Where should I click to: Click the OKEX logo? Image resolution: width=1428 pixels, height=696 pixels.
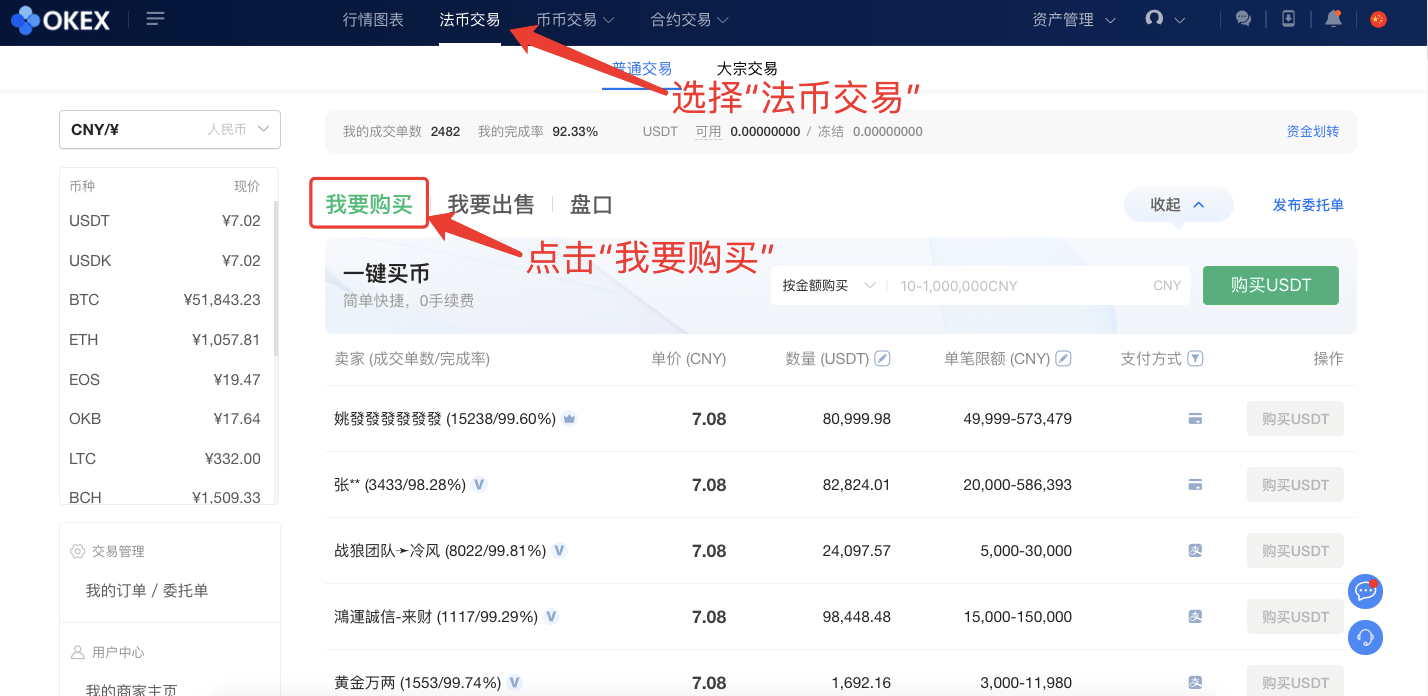pos(61,19)
